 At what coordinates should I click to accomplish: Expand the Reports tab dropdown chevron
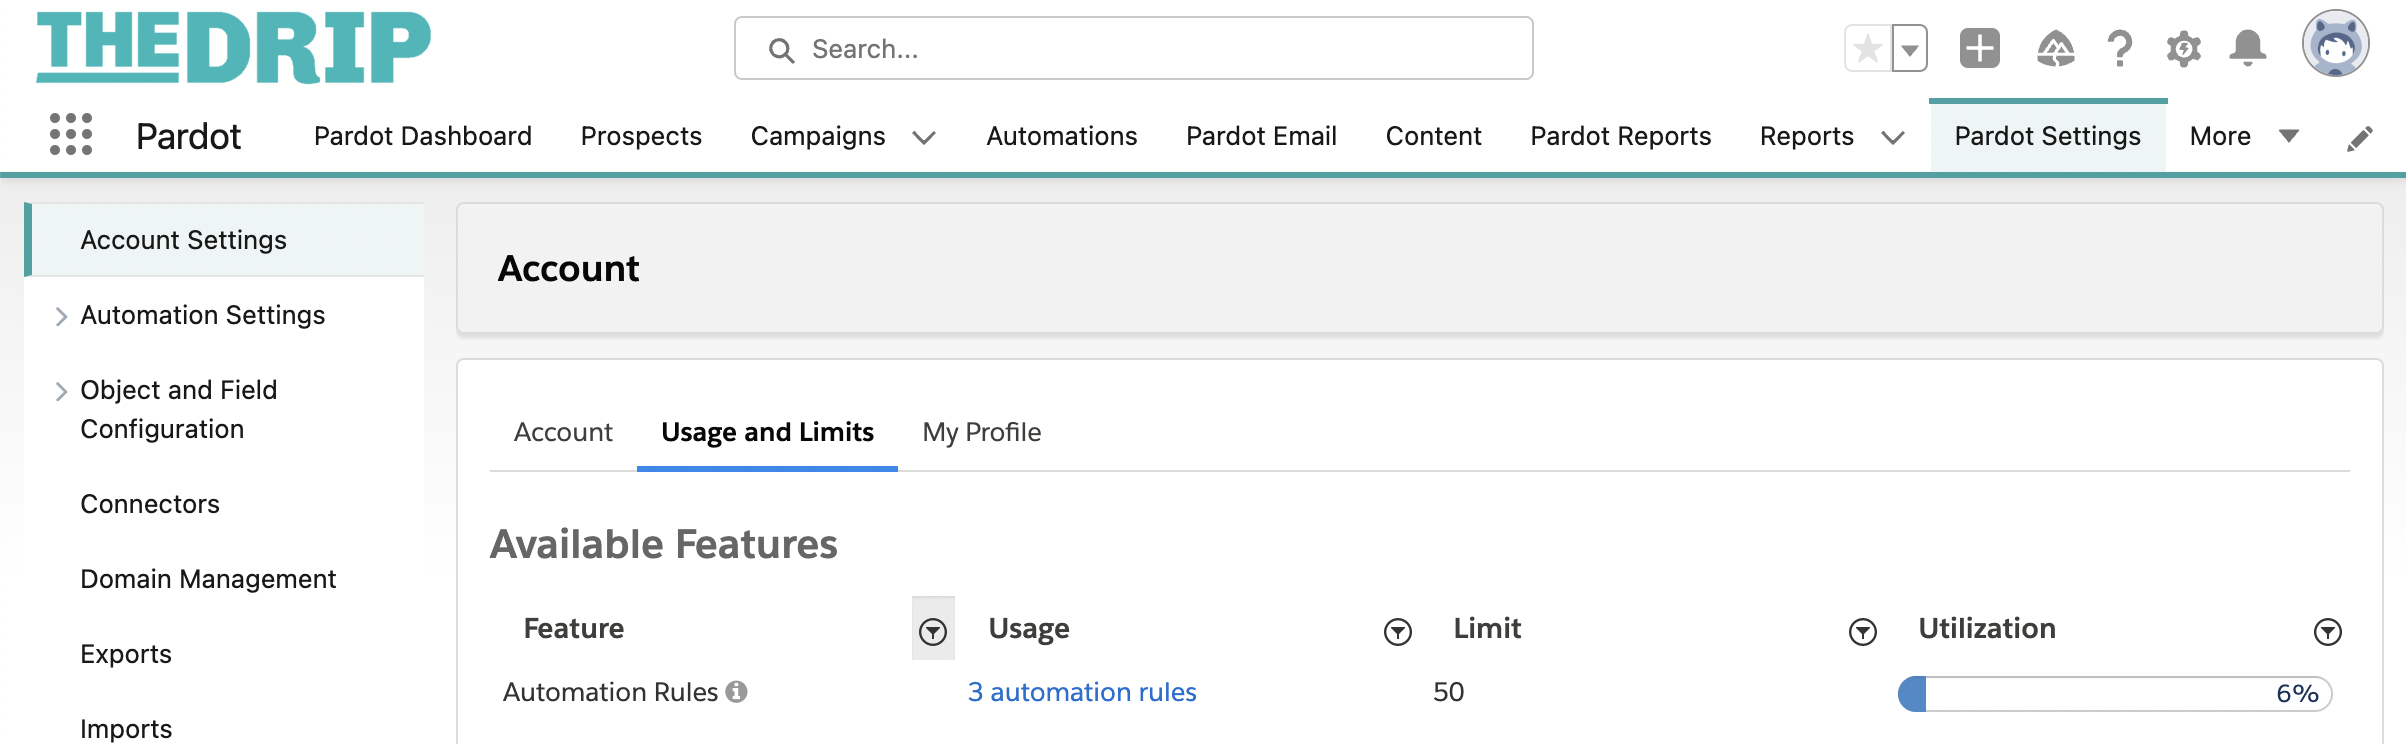(1893, 137)
